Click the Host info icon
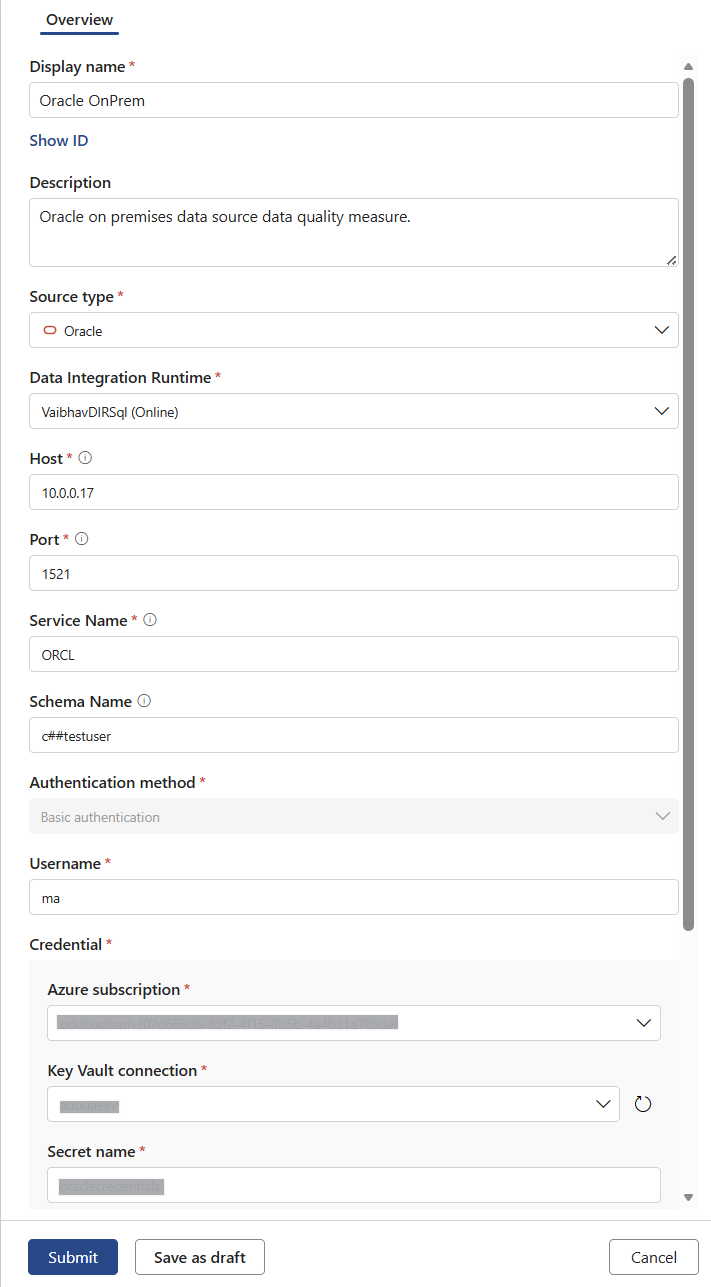This screenshot has height=1287, width=711. [x=85, y=458]
